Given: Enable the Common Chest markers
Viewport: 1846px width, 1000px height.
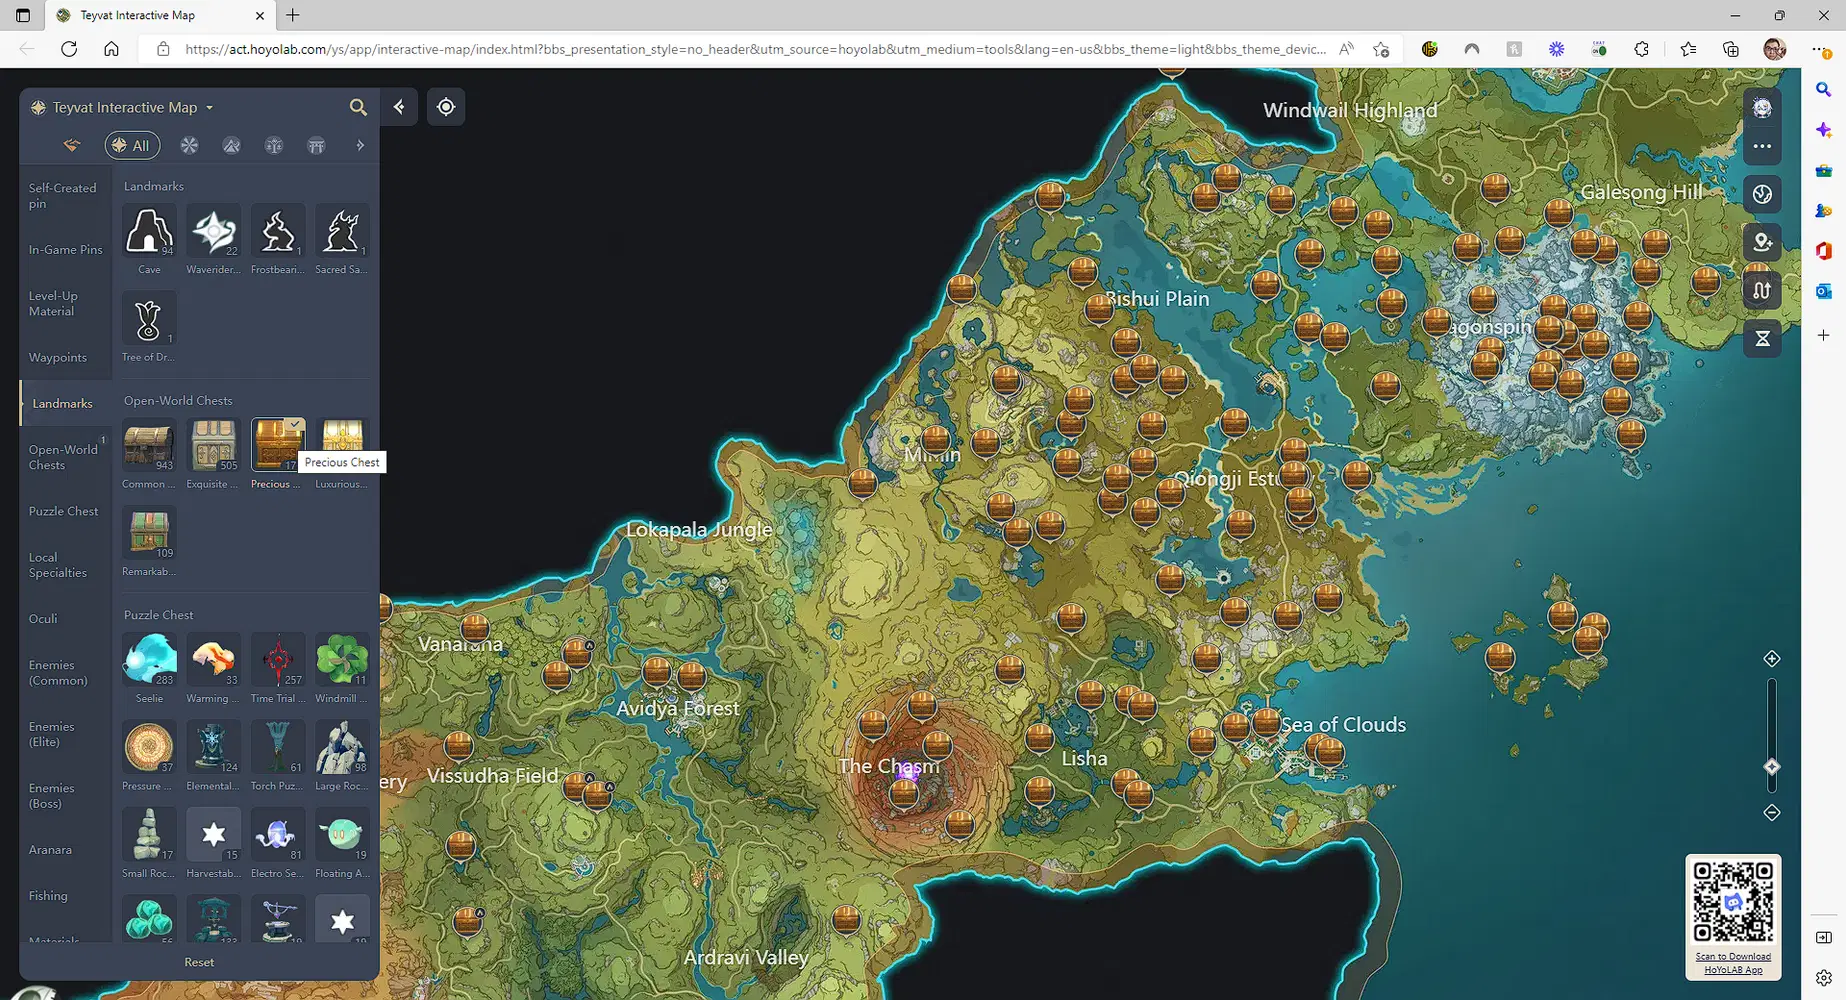Looking at the screenshot, I should (148, 446).
